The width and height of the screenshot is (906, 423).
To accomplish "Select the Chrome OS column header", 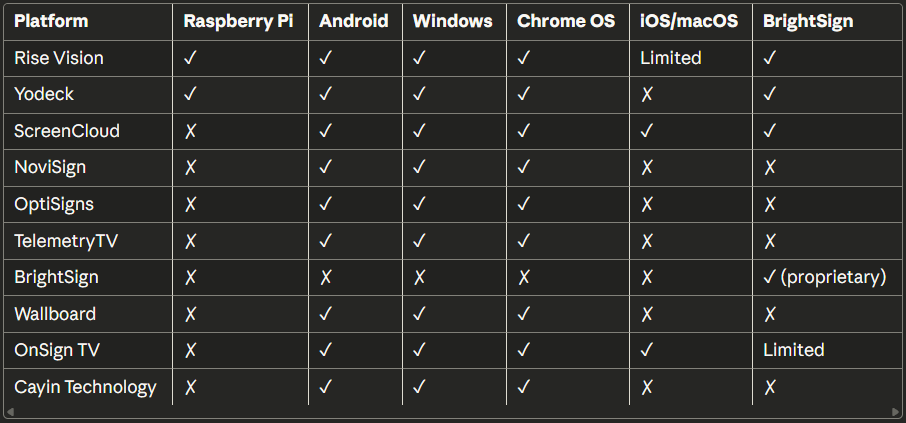I will coord(566,21).
